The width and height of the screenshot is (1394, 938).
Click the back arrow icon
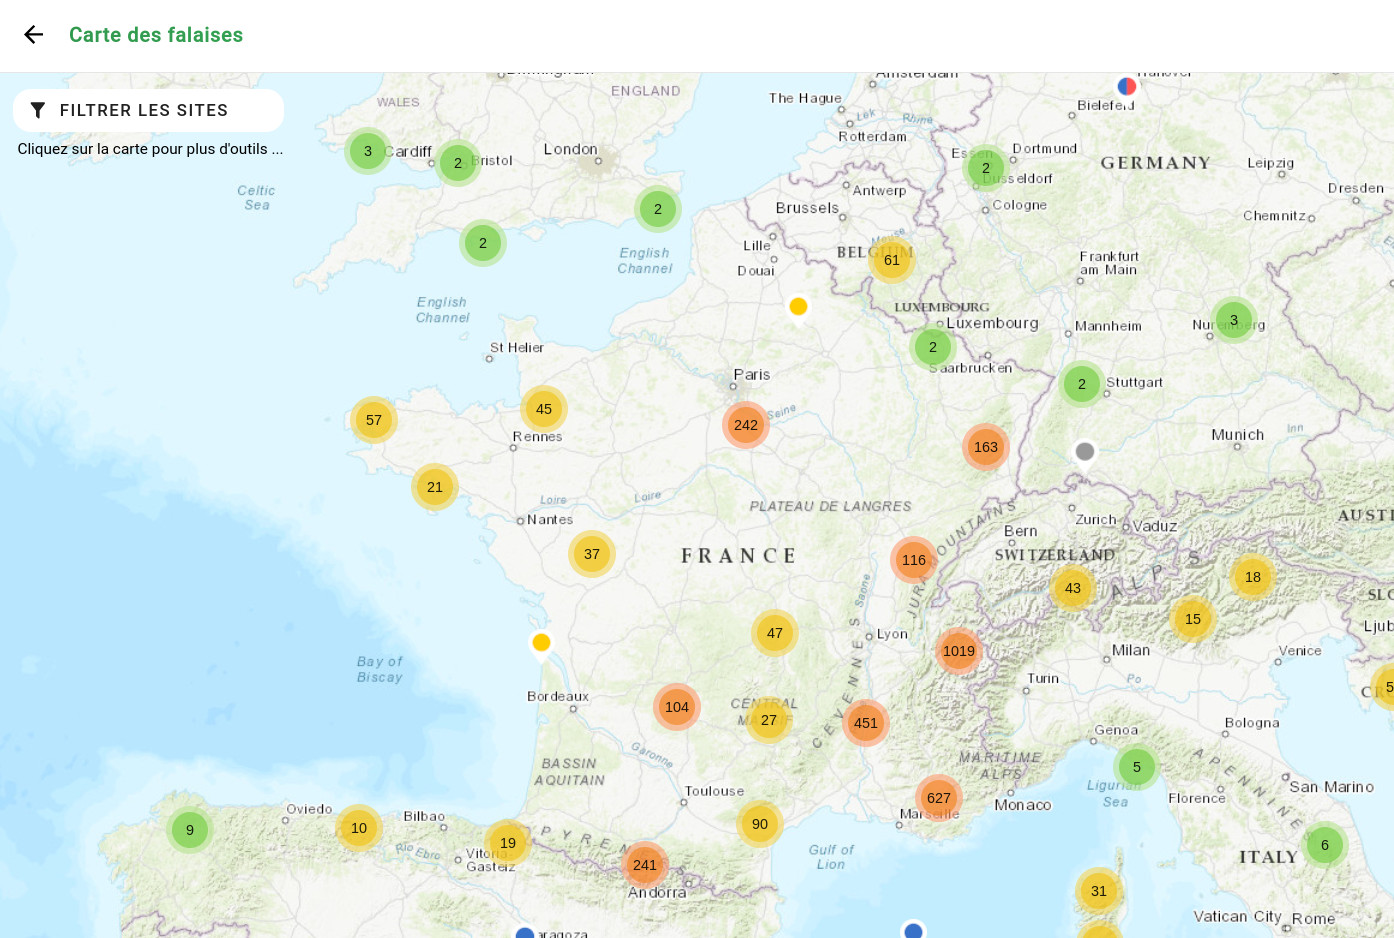coord(34,35)
